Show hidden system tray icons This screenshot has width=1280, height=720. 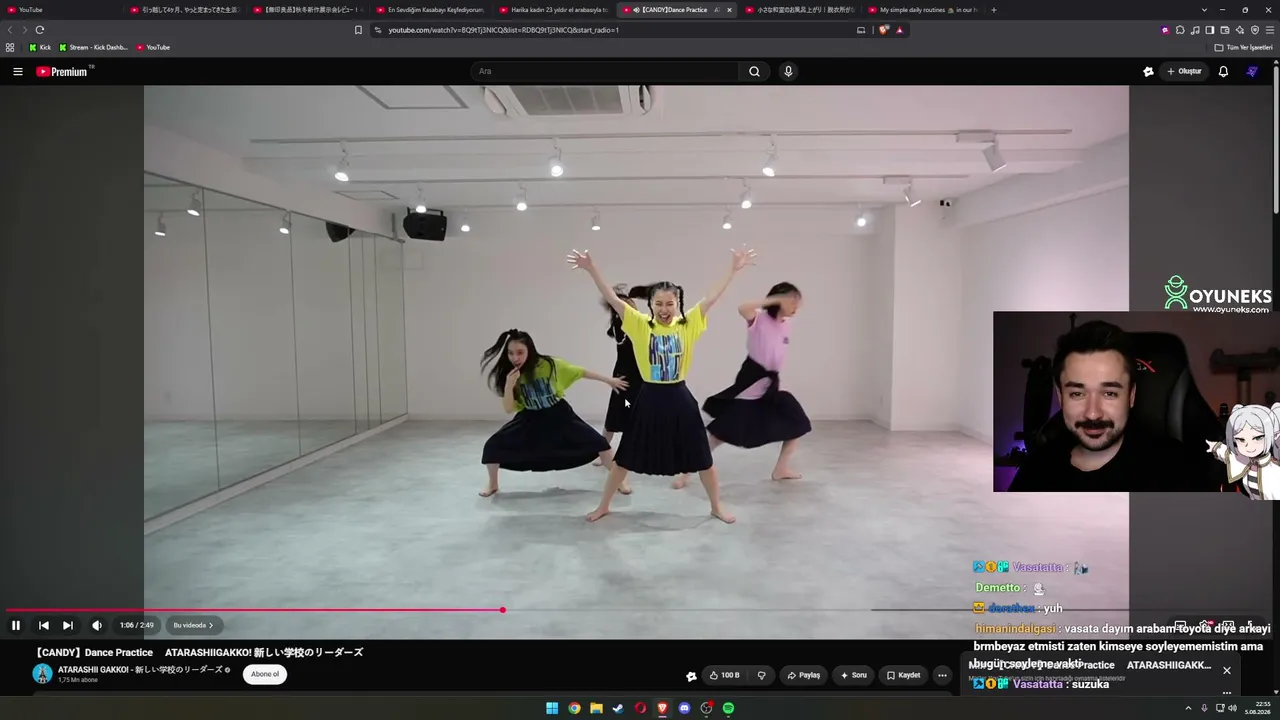click(1188, 708)
